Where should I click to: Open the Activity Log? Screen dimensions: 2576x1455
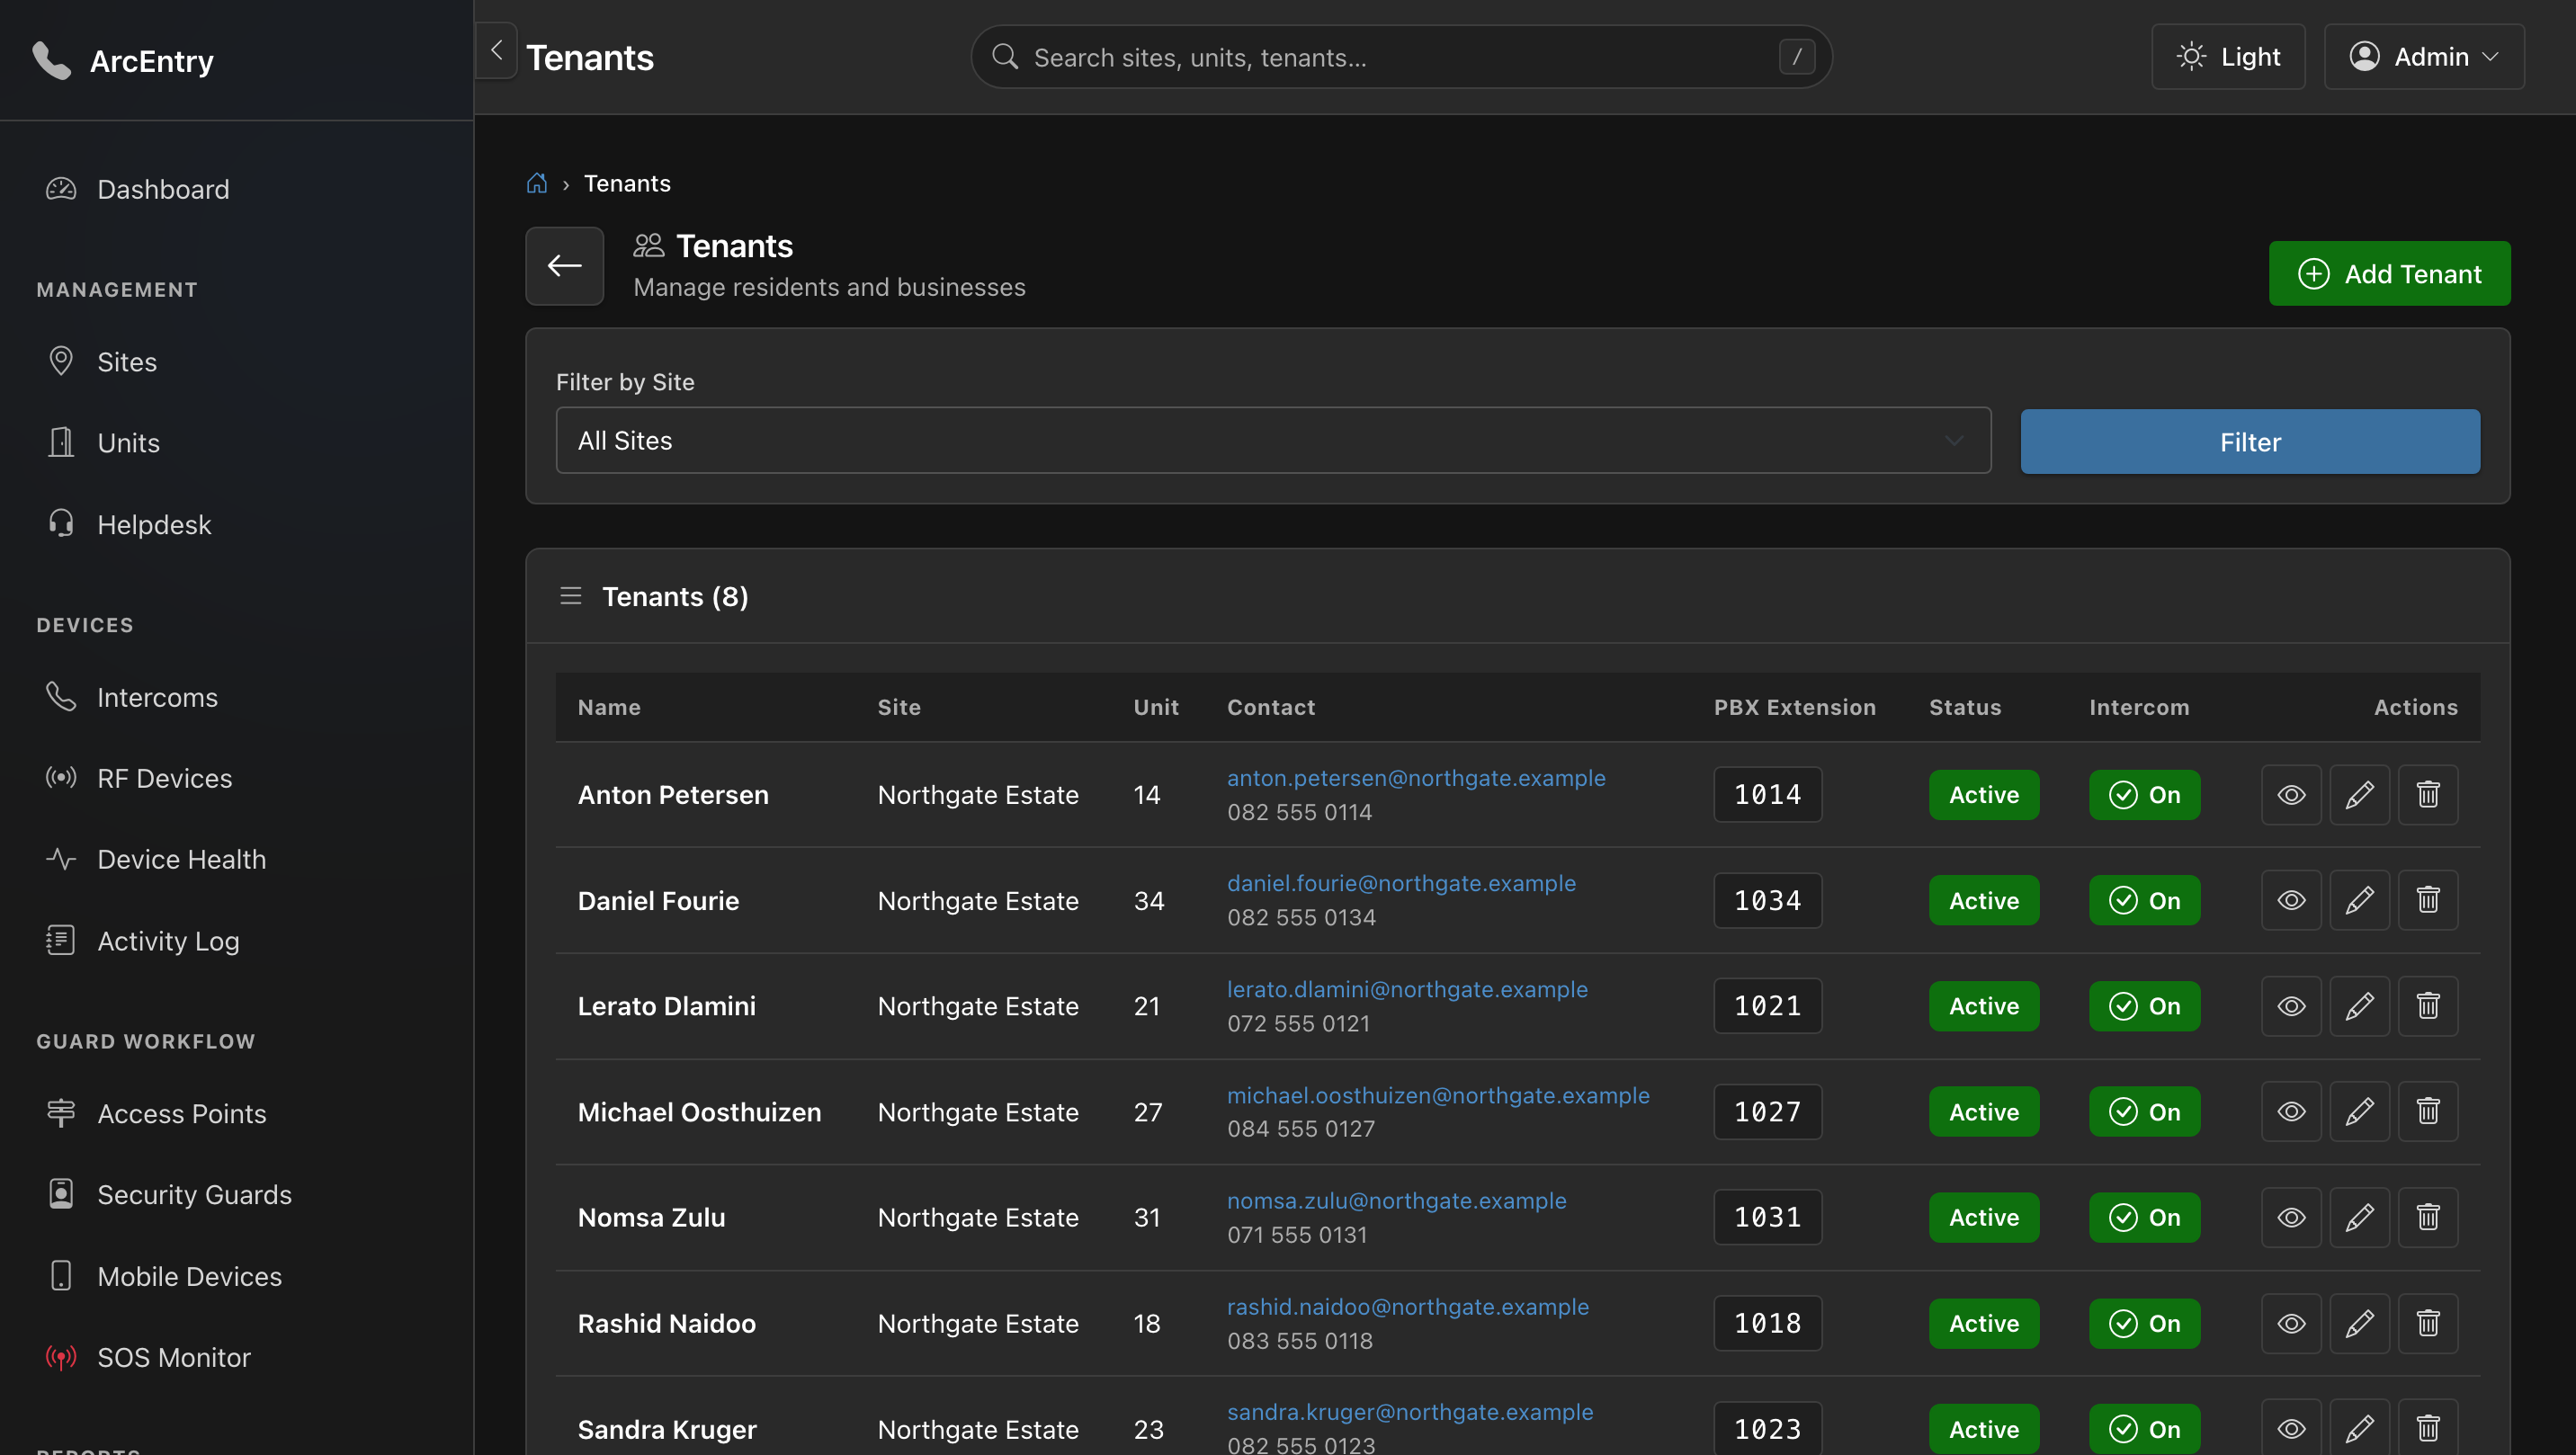tap(236, 941)
